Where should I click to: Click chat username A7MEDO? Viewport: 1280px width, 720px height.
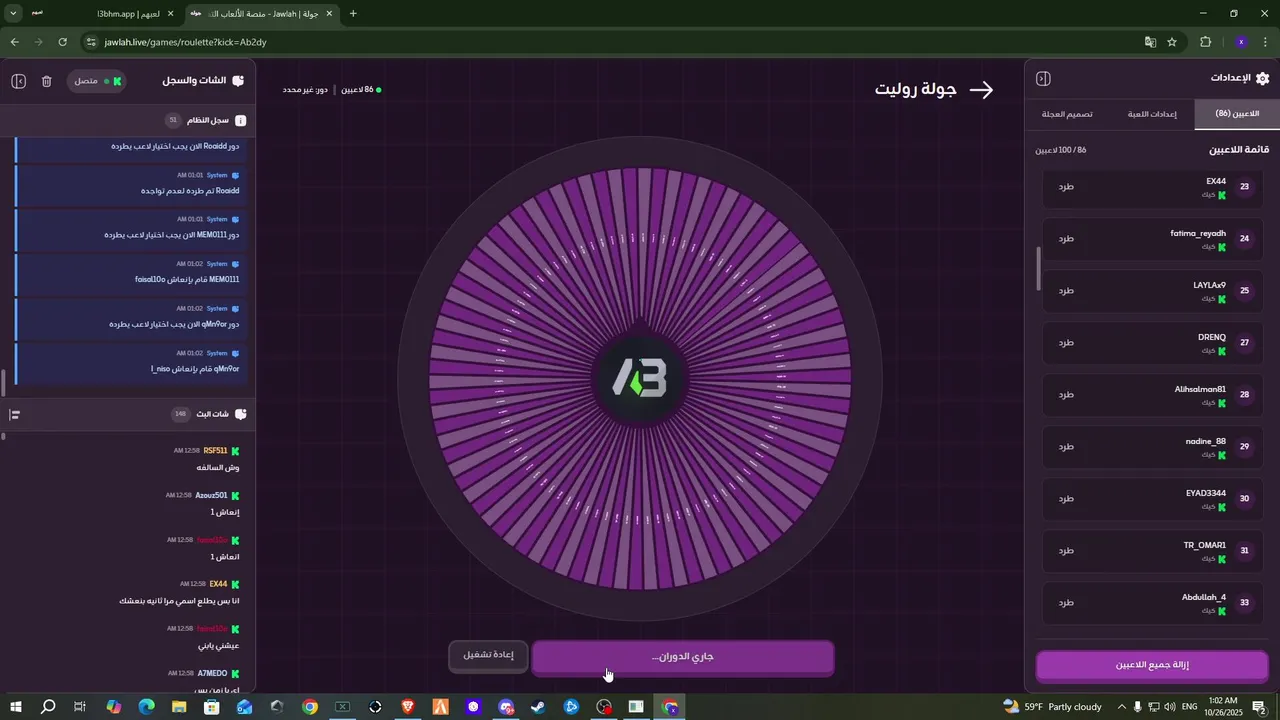pos(212,674)
